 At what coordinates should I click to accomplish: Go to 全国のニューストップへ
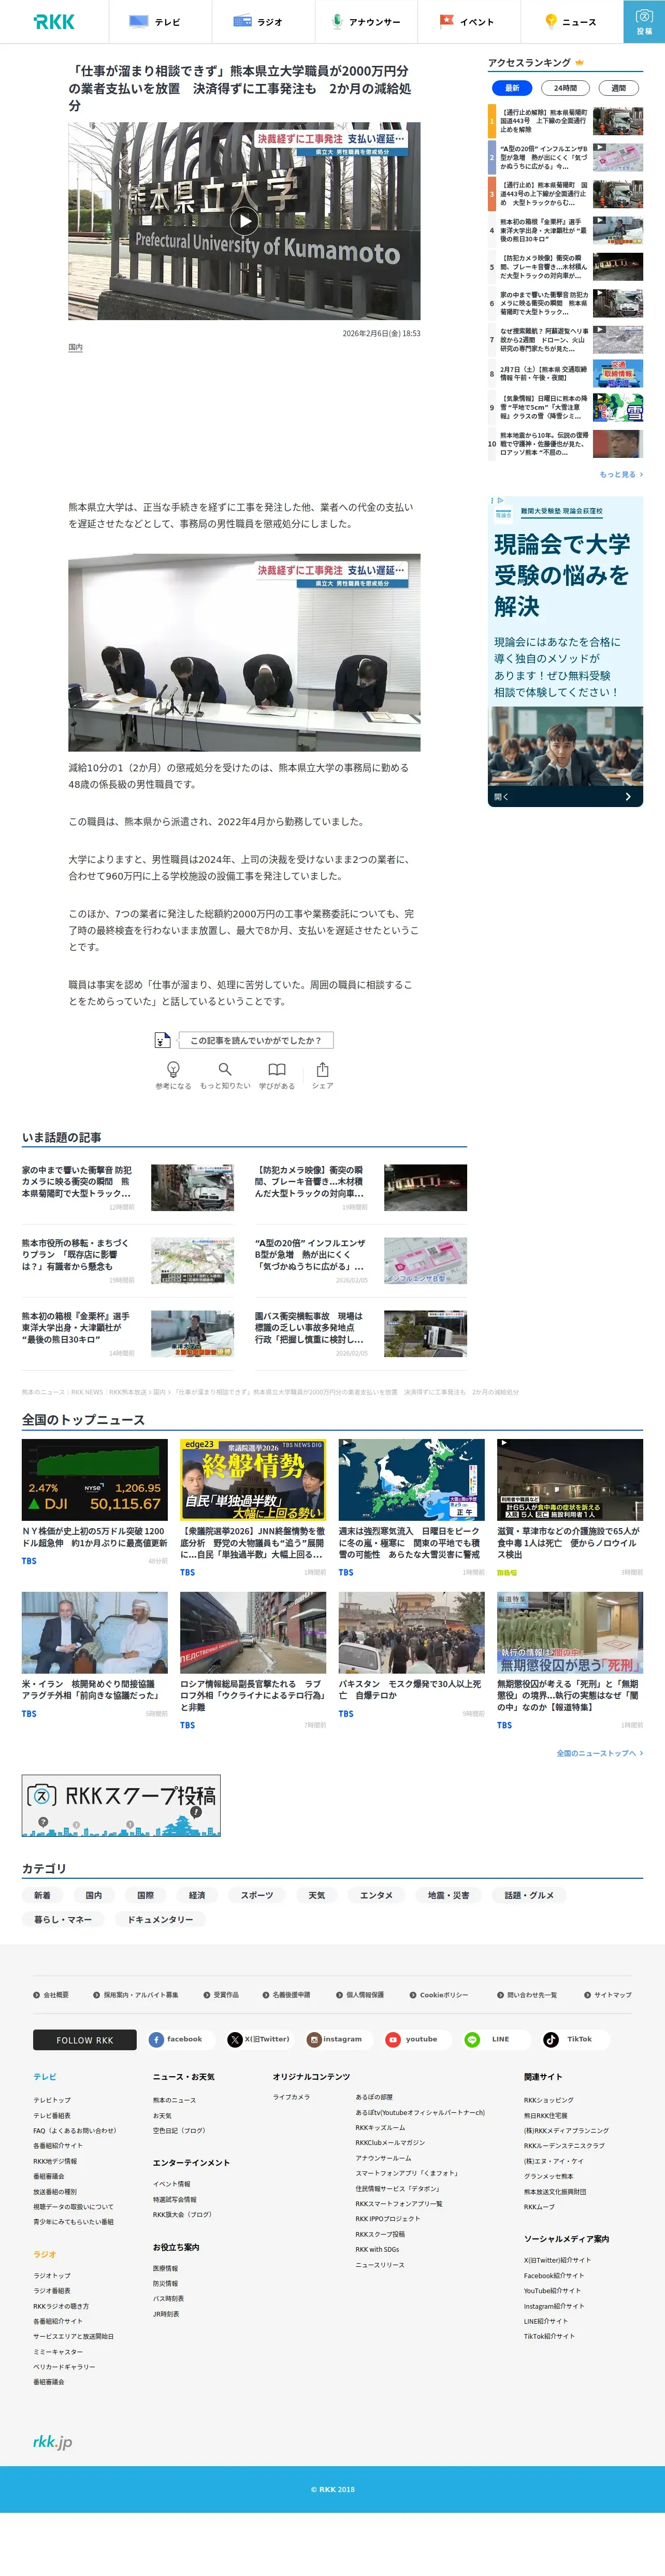coord(599,1753)
